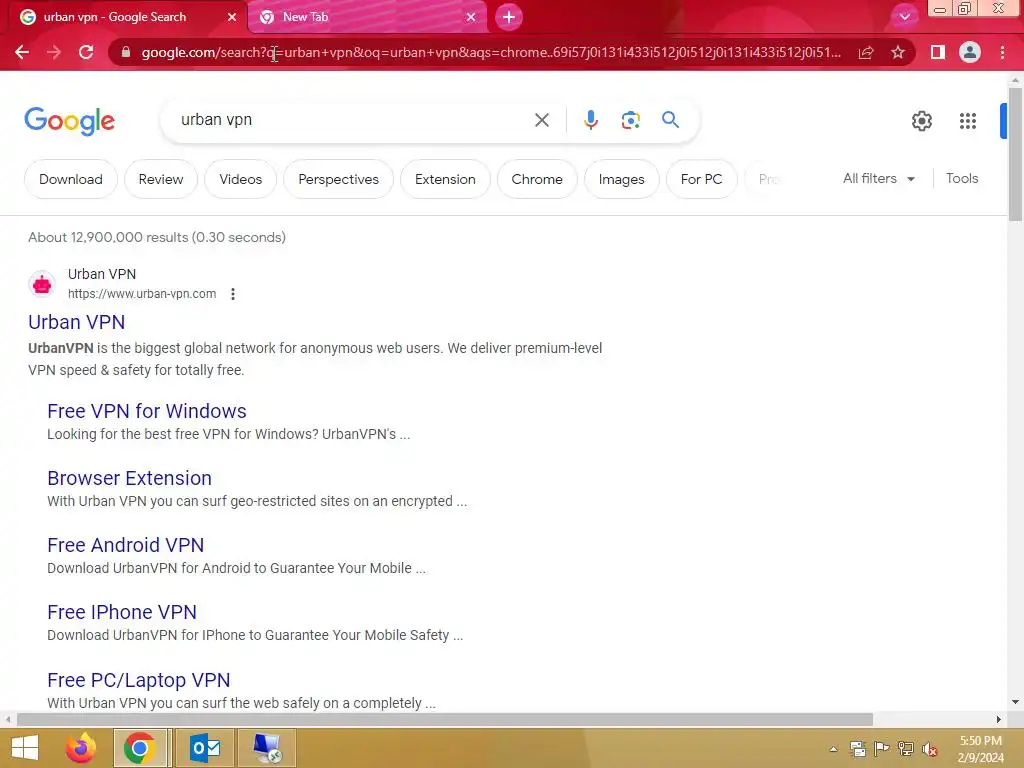This screenshot has width=1024, height=768.
Task: Click into the urban vpn search field
Action: [353, 120]
